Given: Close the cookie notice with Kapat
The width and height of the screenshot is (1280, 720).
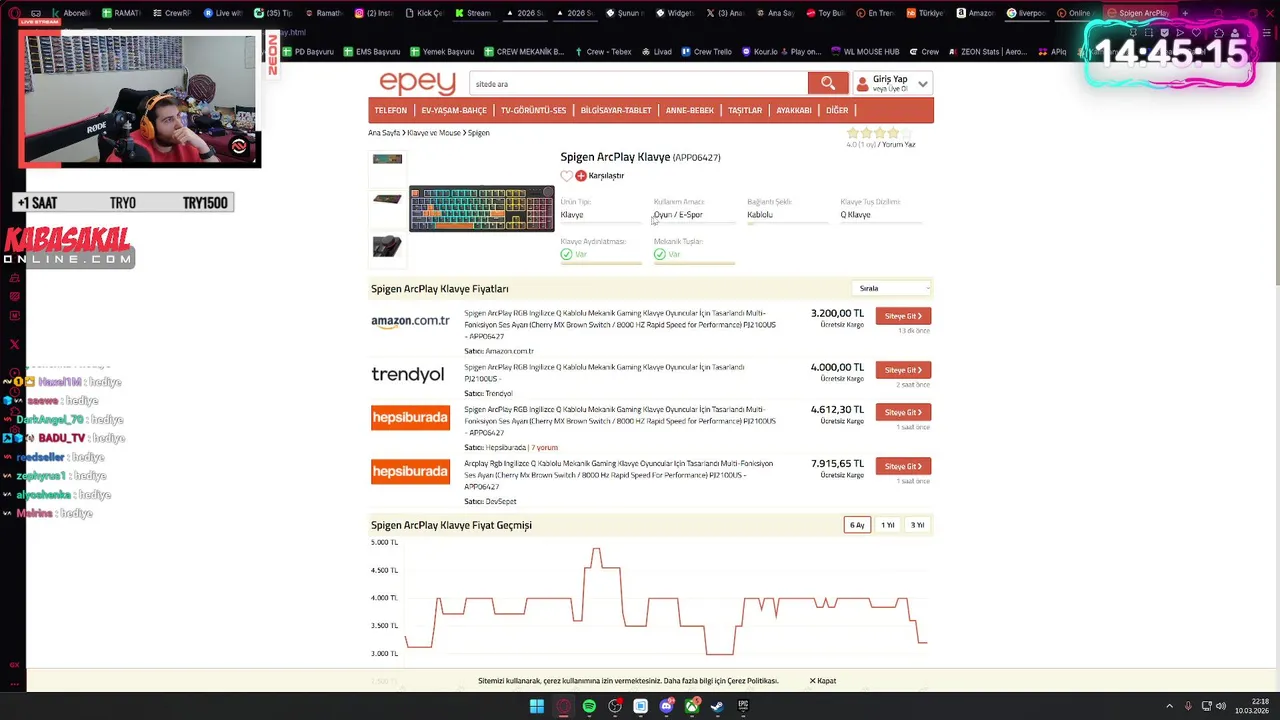Looking at the screenshot, I should coord(823,681).
